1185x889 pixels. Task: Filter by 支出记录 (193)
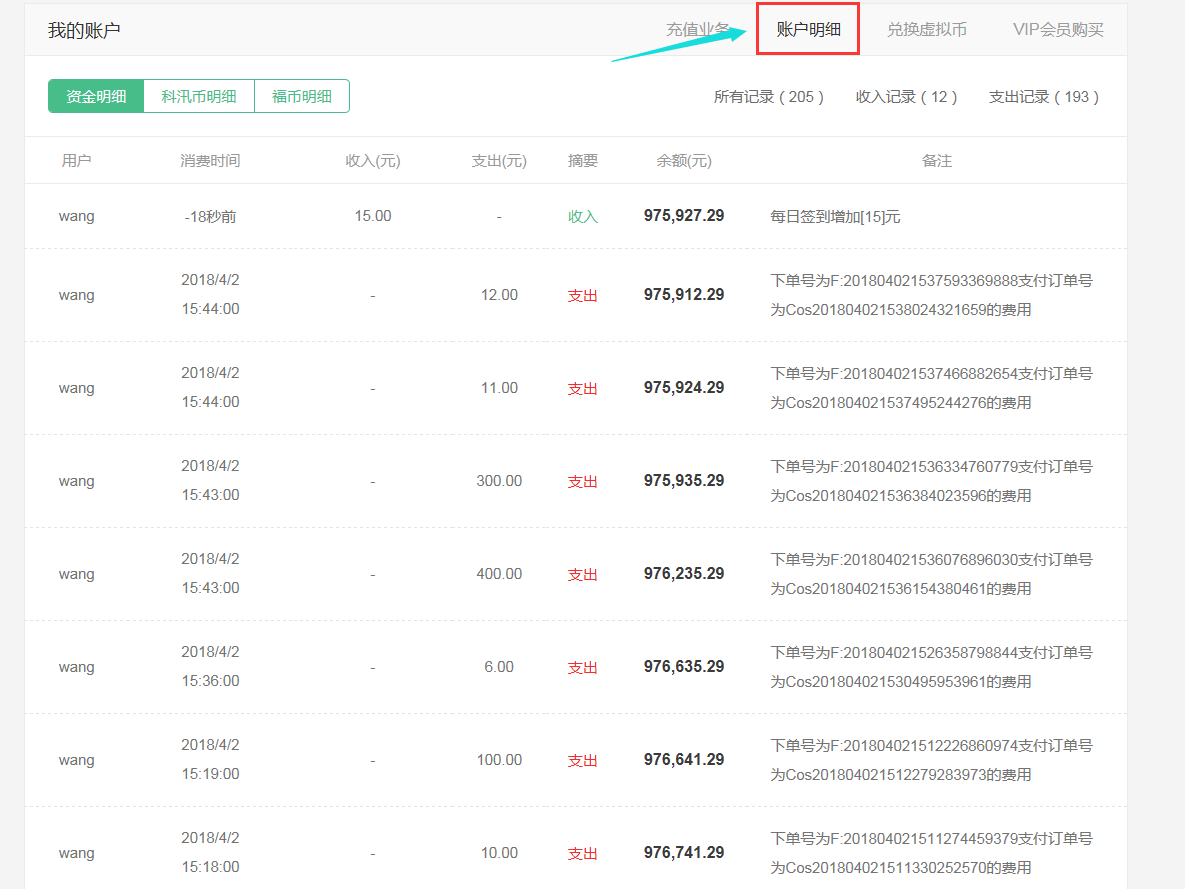[1043, 96]
